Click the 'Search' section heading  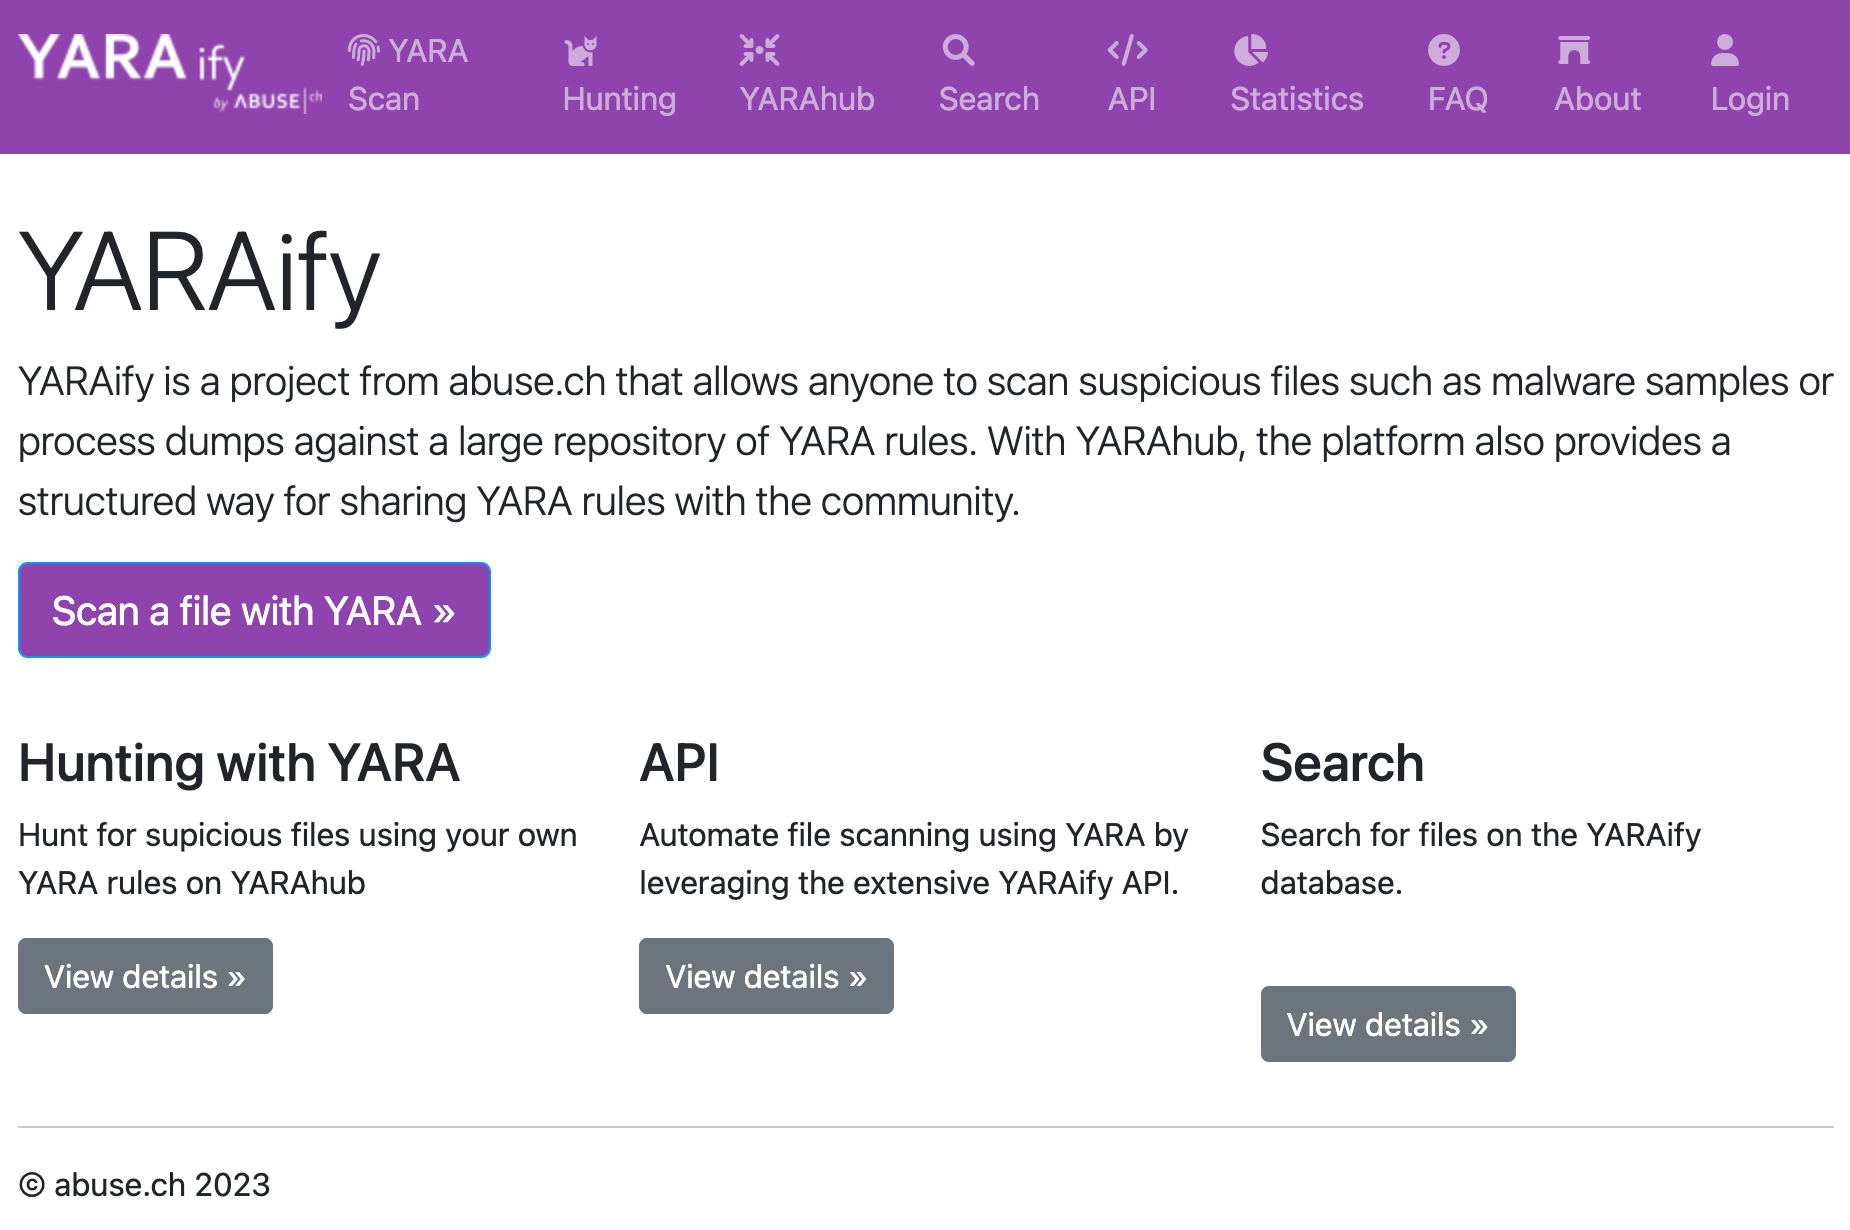(x=1342, y=763)
